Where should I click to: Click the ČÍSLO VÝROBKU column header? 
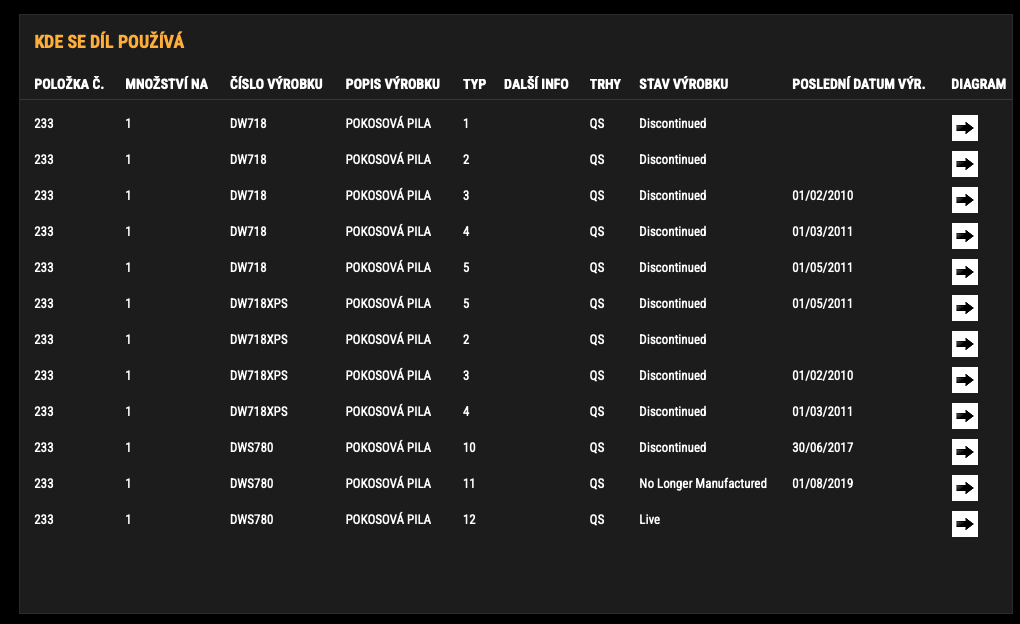pos(276,84)
